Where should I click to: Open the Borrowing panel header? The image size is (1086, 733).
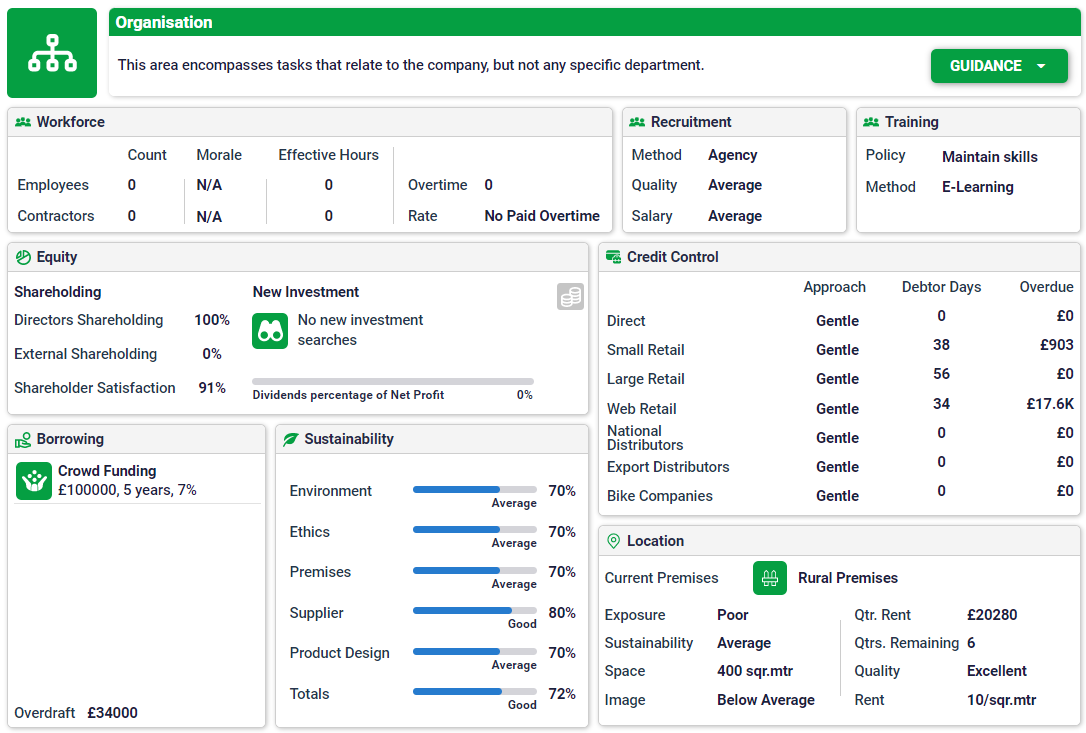(136, 439)
